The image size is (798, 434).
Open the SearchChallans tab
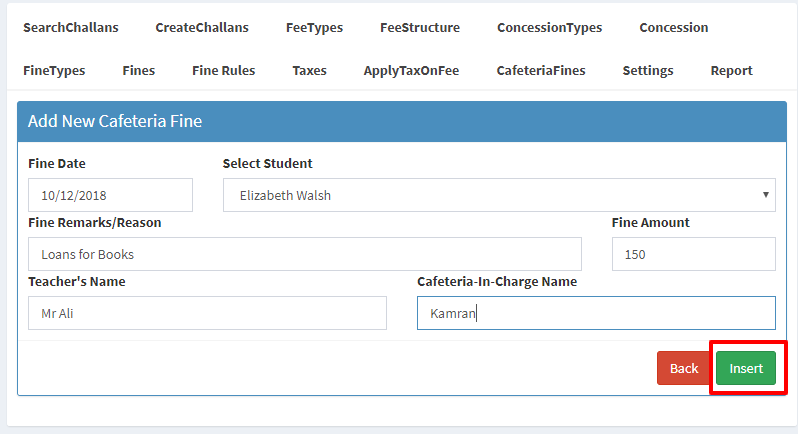(x=71, y=27)
